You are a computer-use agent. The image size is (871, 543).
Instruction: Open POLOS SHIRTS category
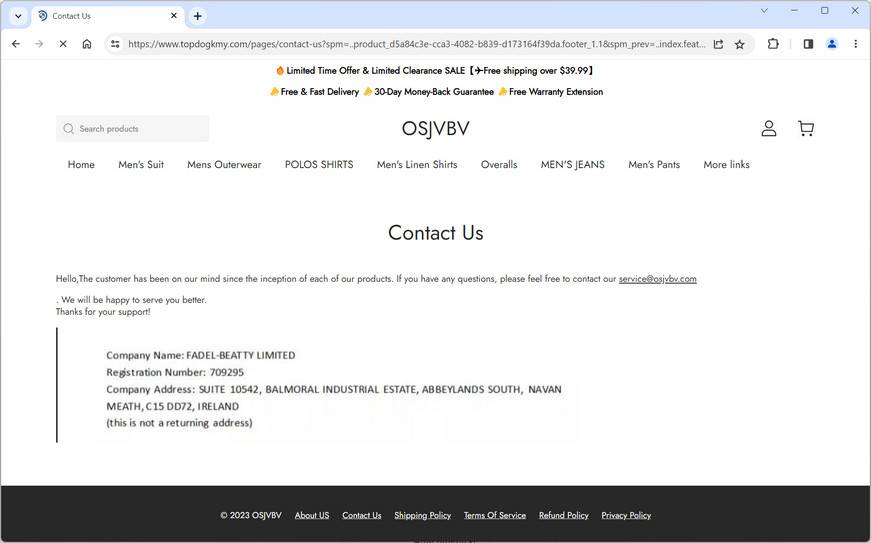[319, 164]
